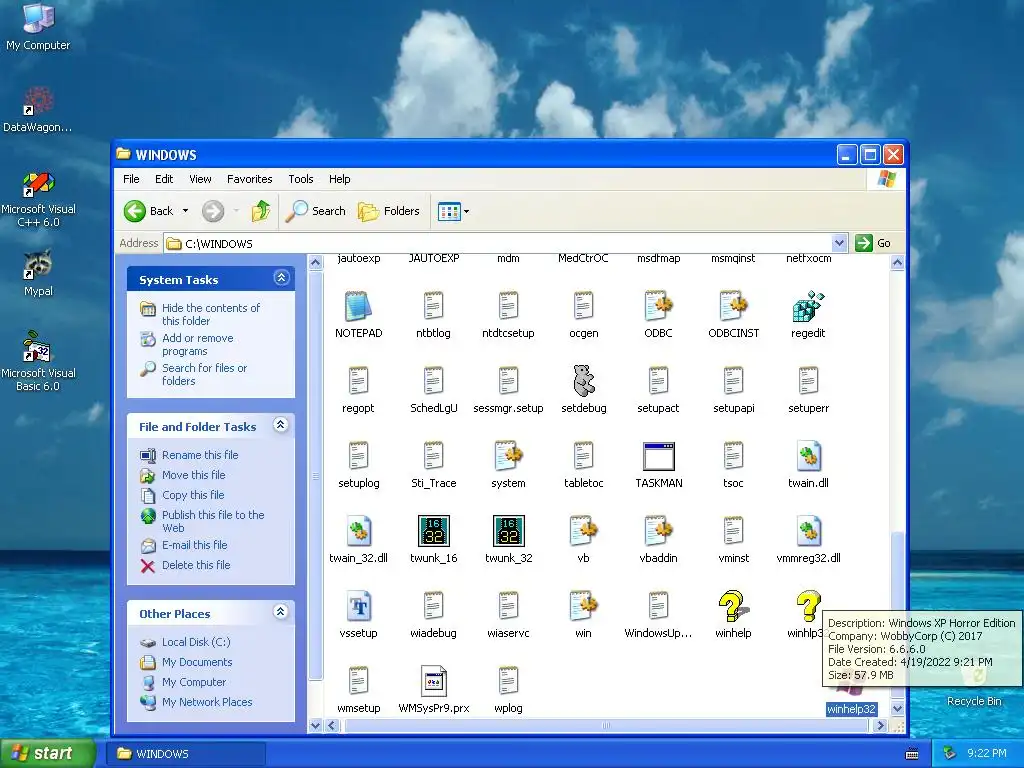Open the View menu
The image size is (1024, 768).
[200, 179]
